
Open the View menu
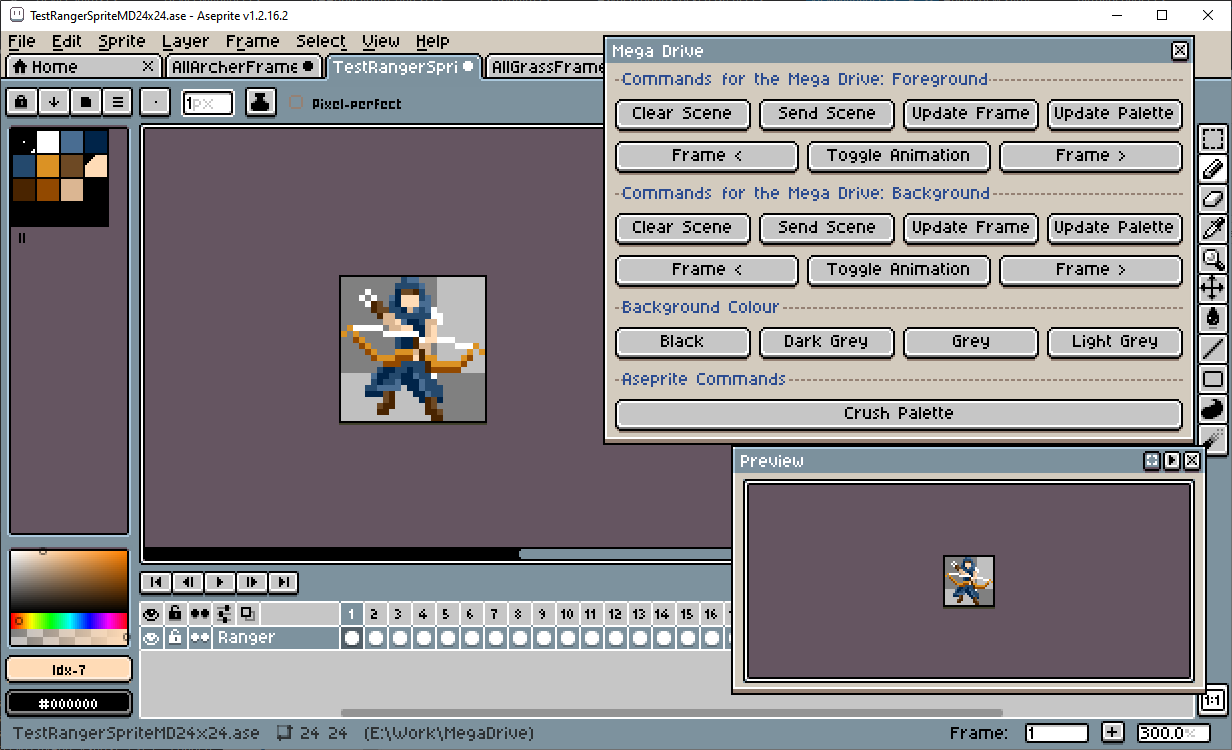pos(381,41)
